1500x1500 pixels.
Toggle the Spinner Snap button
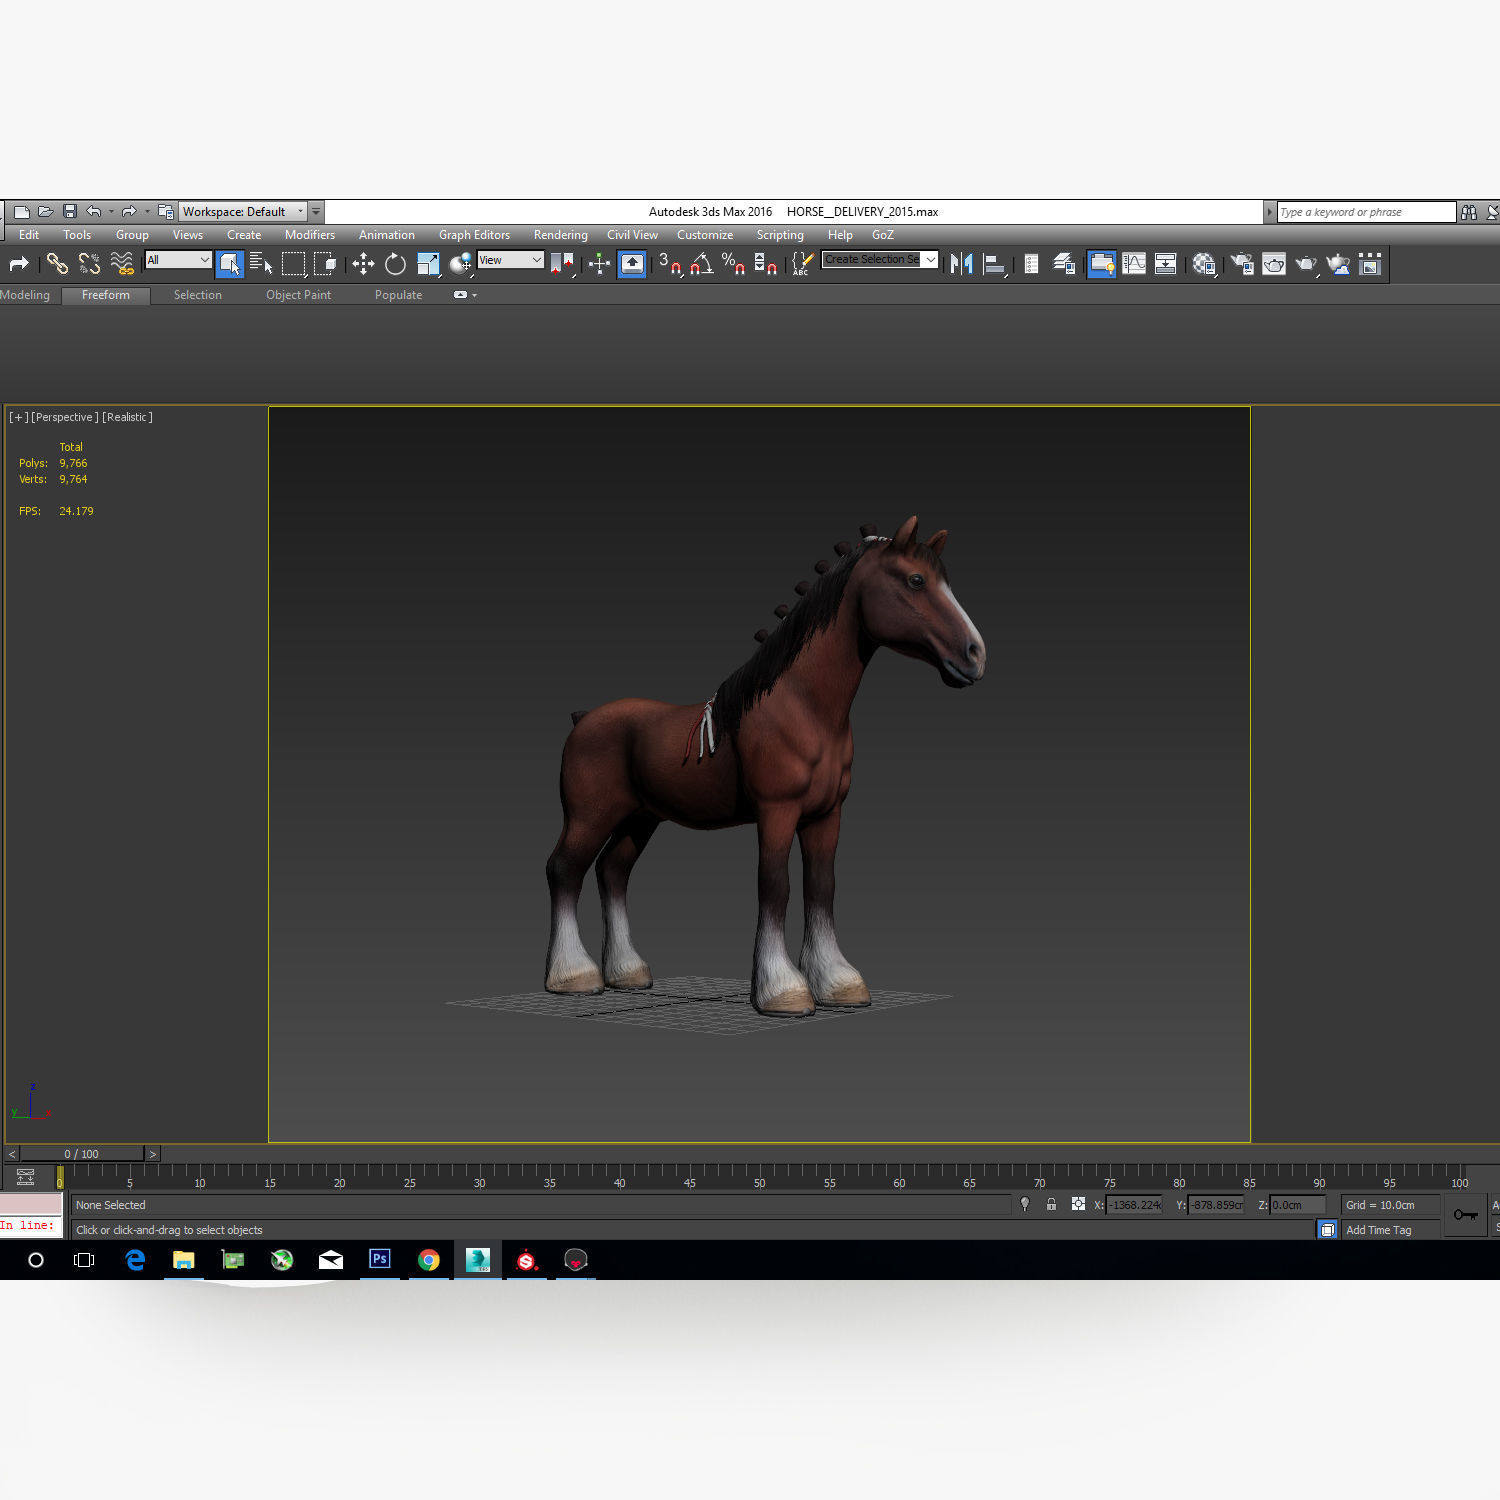[766, 264]
